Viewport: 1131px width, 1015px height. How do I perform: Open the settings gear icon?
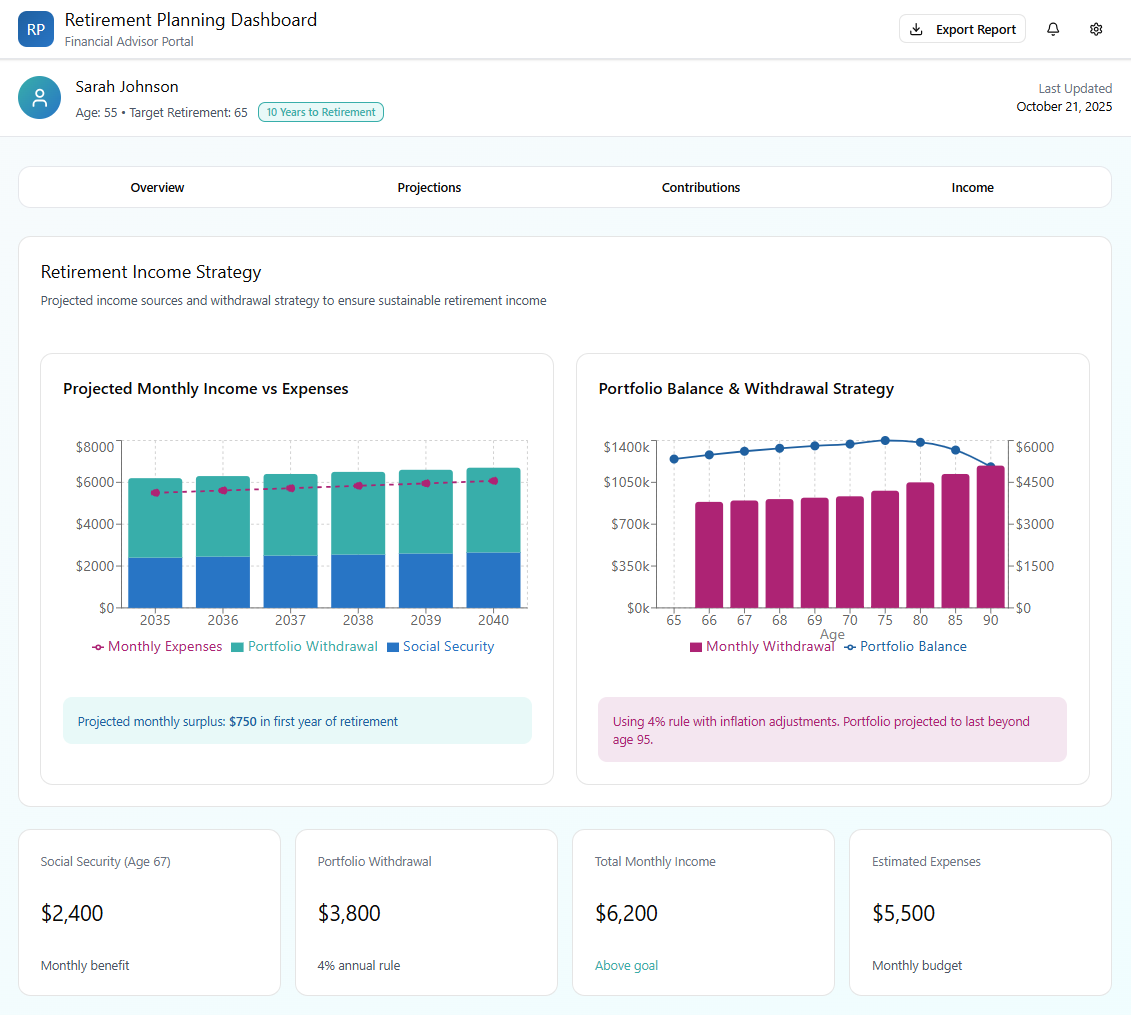tap(1096, 29)
